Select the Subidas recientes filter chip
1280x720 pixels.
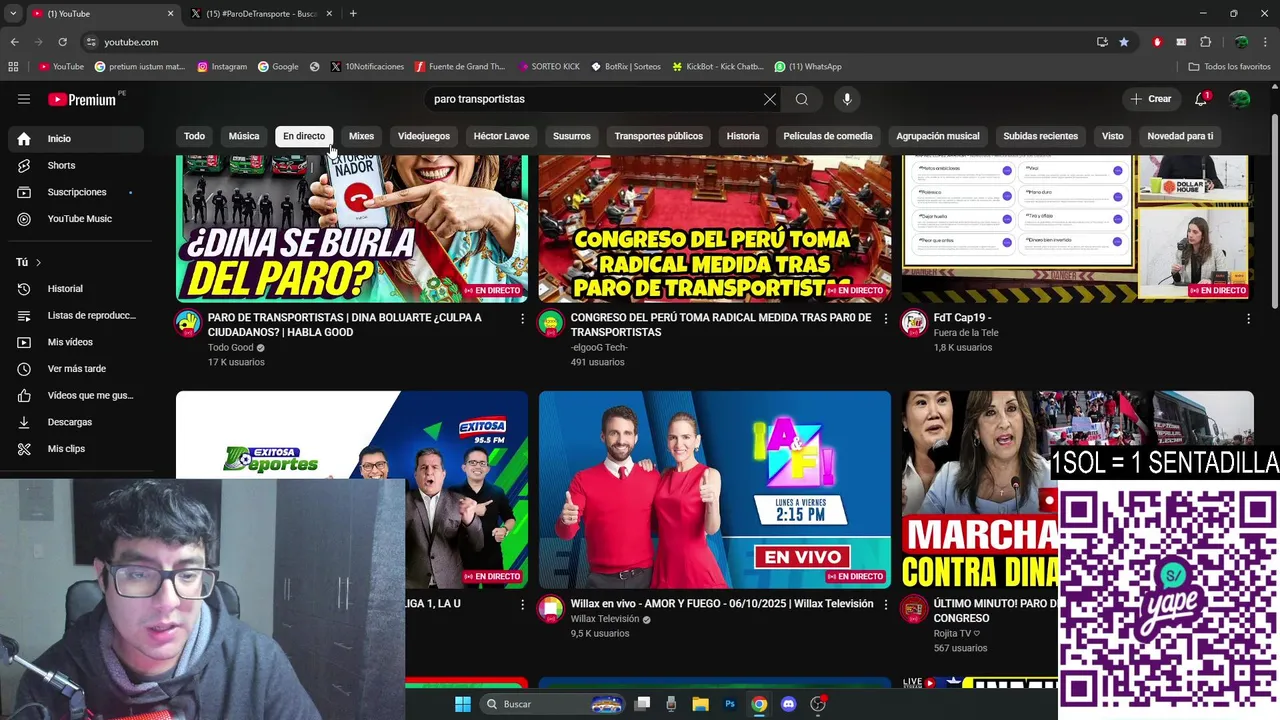[1040, 136]
